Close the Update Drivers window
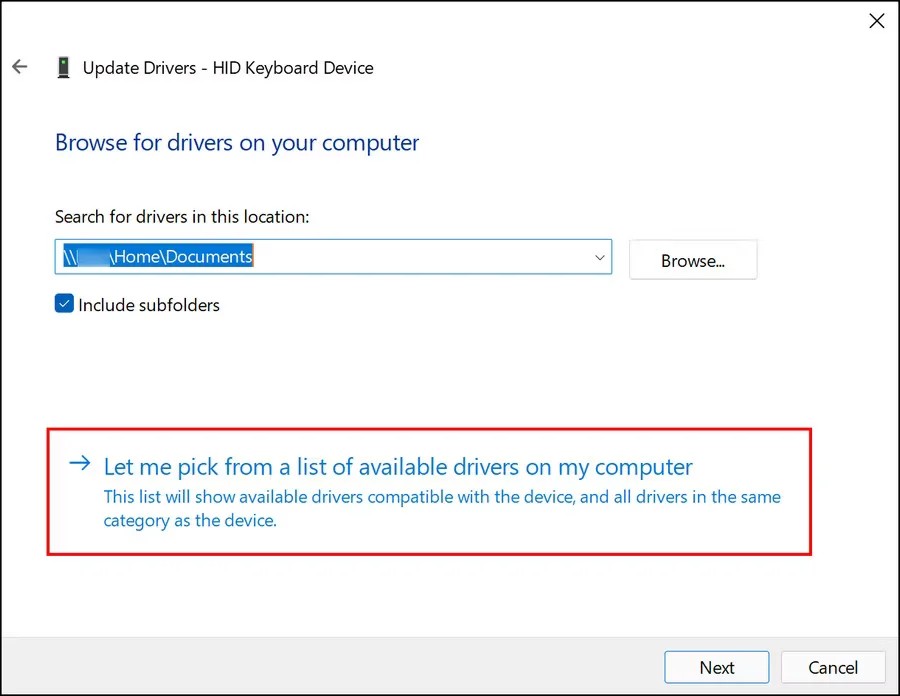Screen dimensions: 900x696 (x=877, y=20)
